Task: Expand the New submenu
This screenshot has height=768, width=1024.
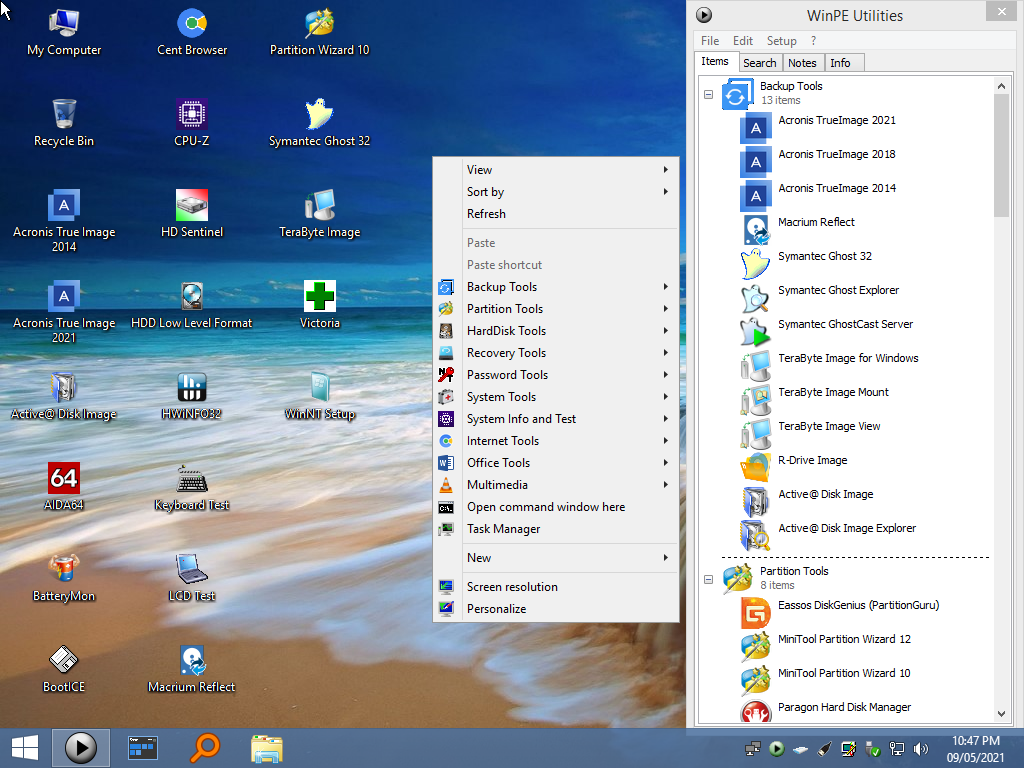Action: (x=556, y=558)
